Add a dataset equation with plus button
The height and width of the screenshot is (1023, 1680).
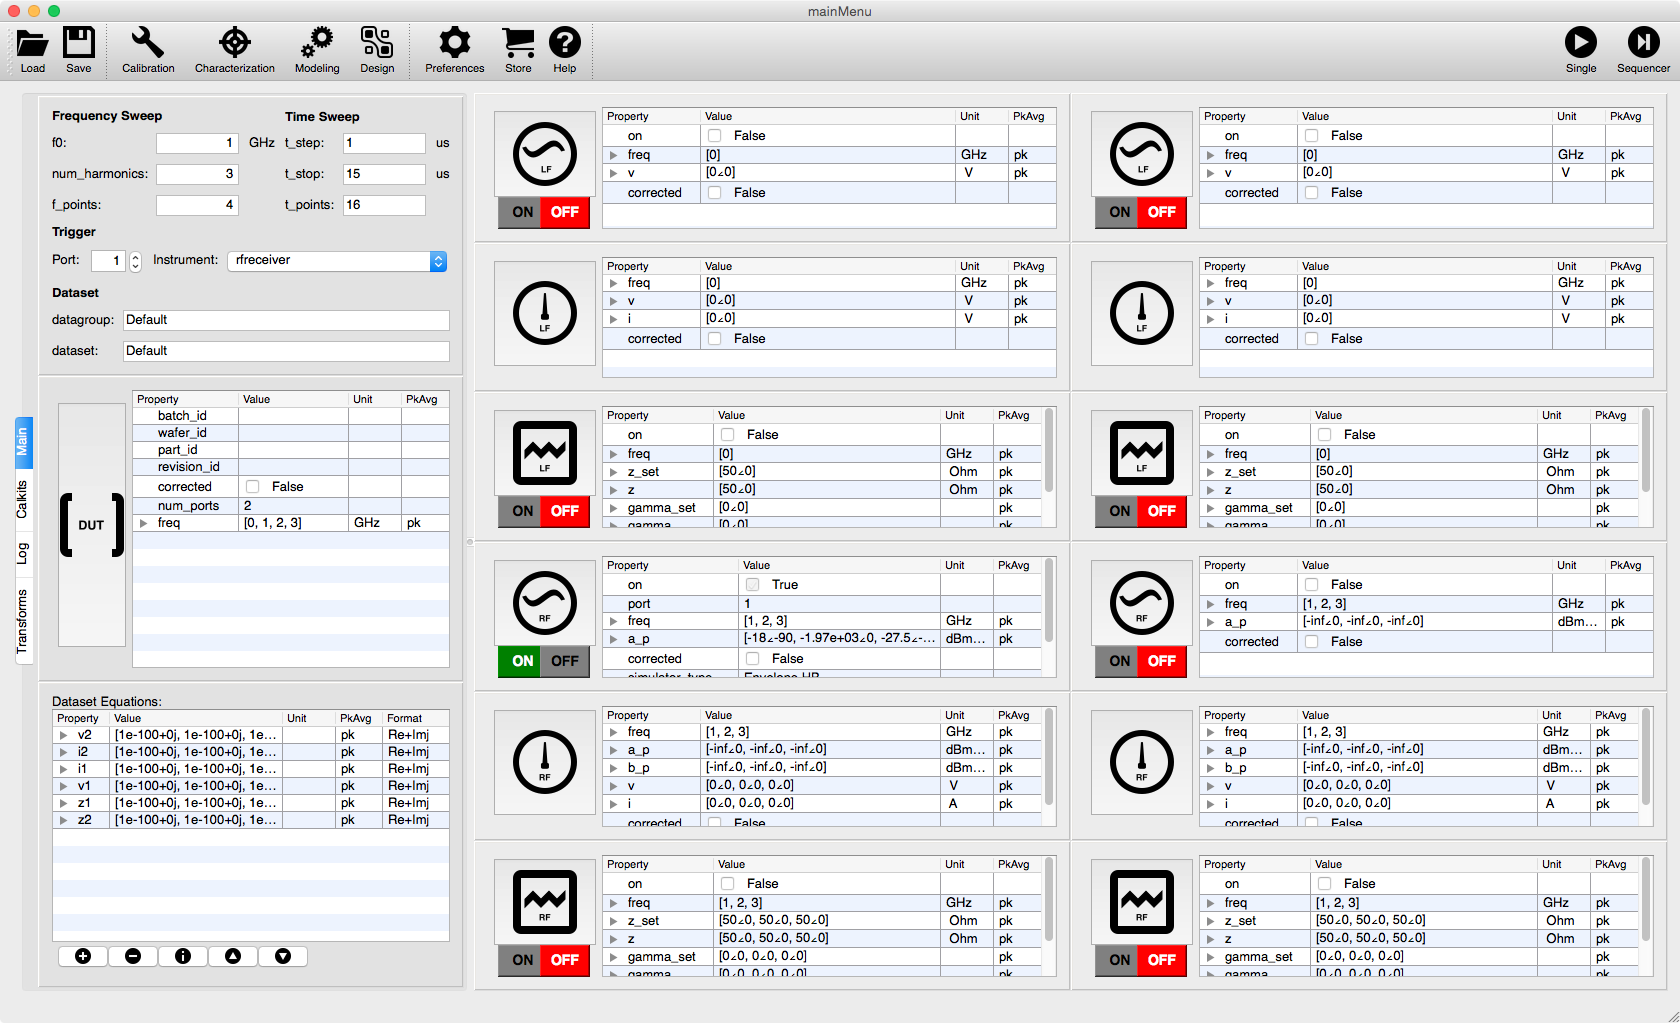pyautogui.click(x=83, y=956)
